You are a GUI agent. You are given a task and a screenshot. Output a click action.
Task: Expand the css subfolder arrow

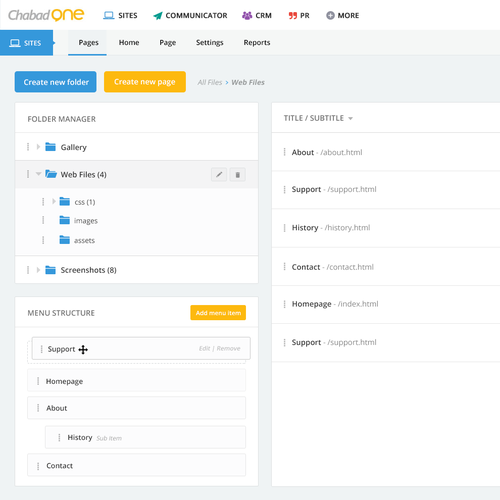click(54, 201)
